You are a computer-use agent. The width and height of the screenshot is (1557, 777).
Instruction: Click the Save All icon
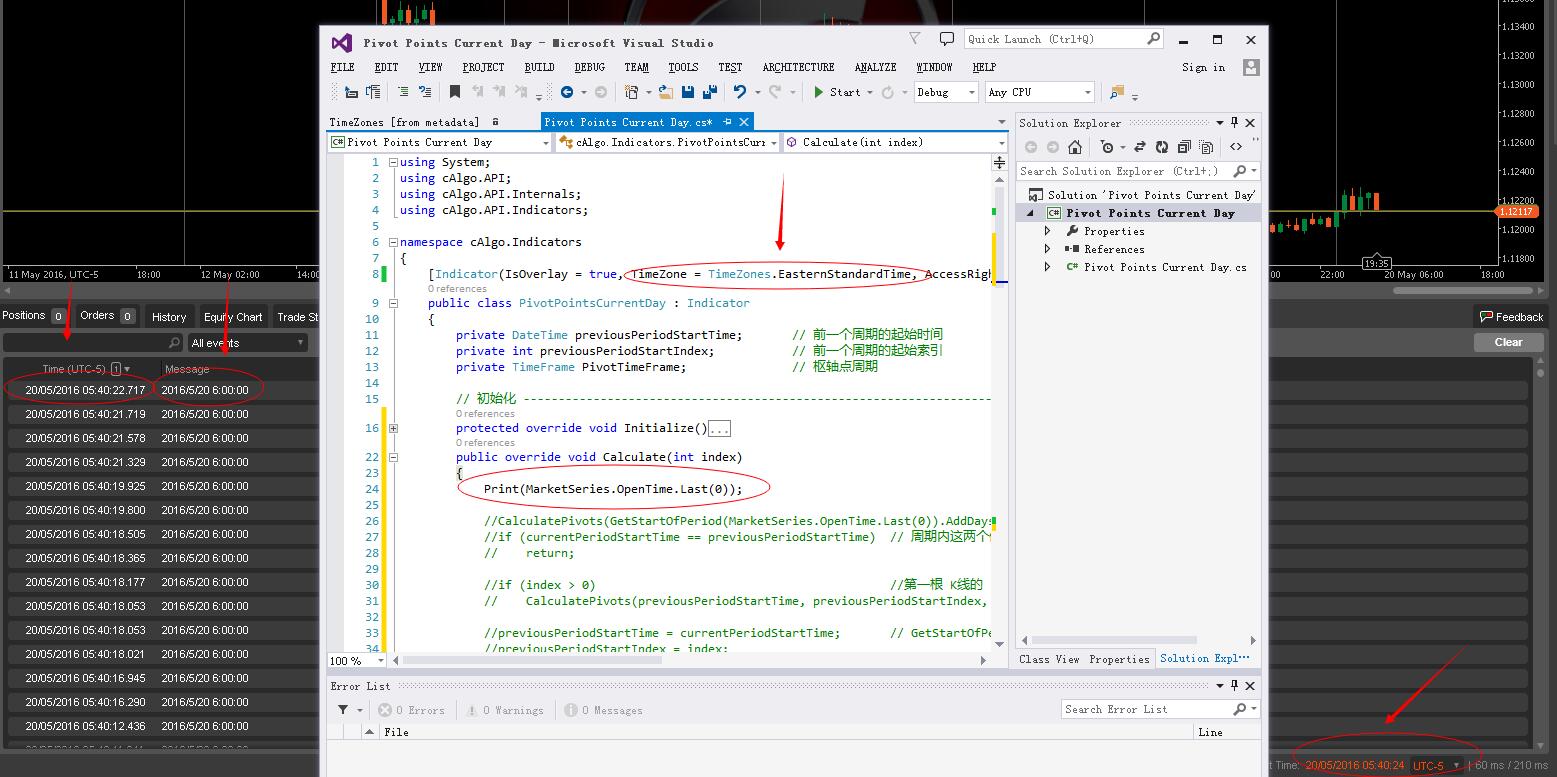pyautogui.click(x=710, y=92)
